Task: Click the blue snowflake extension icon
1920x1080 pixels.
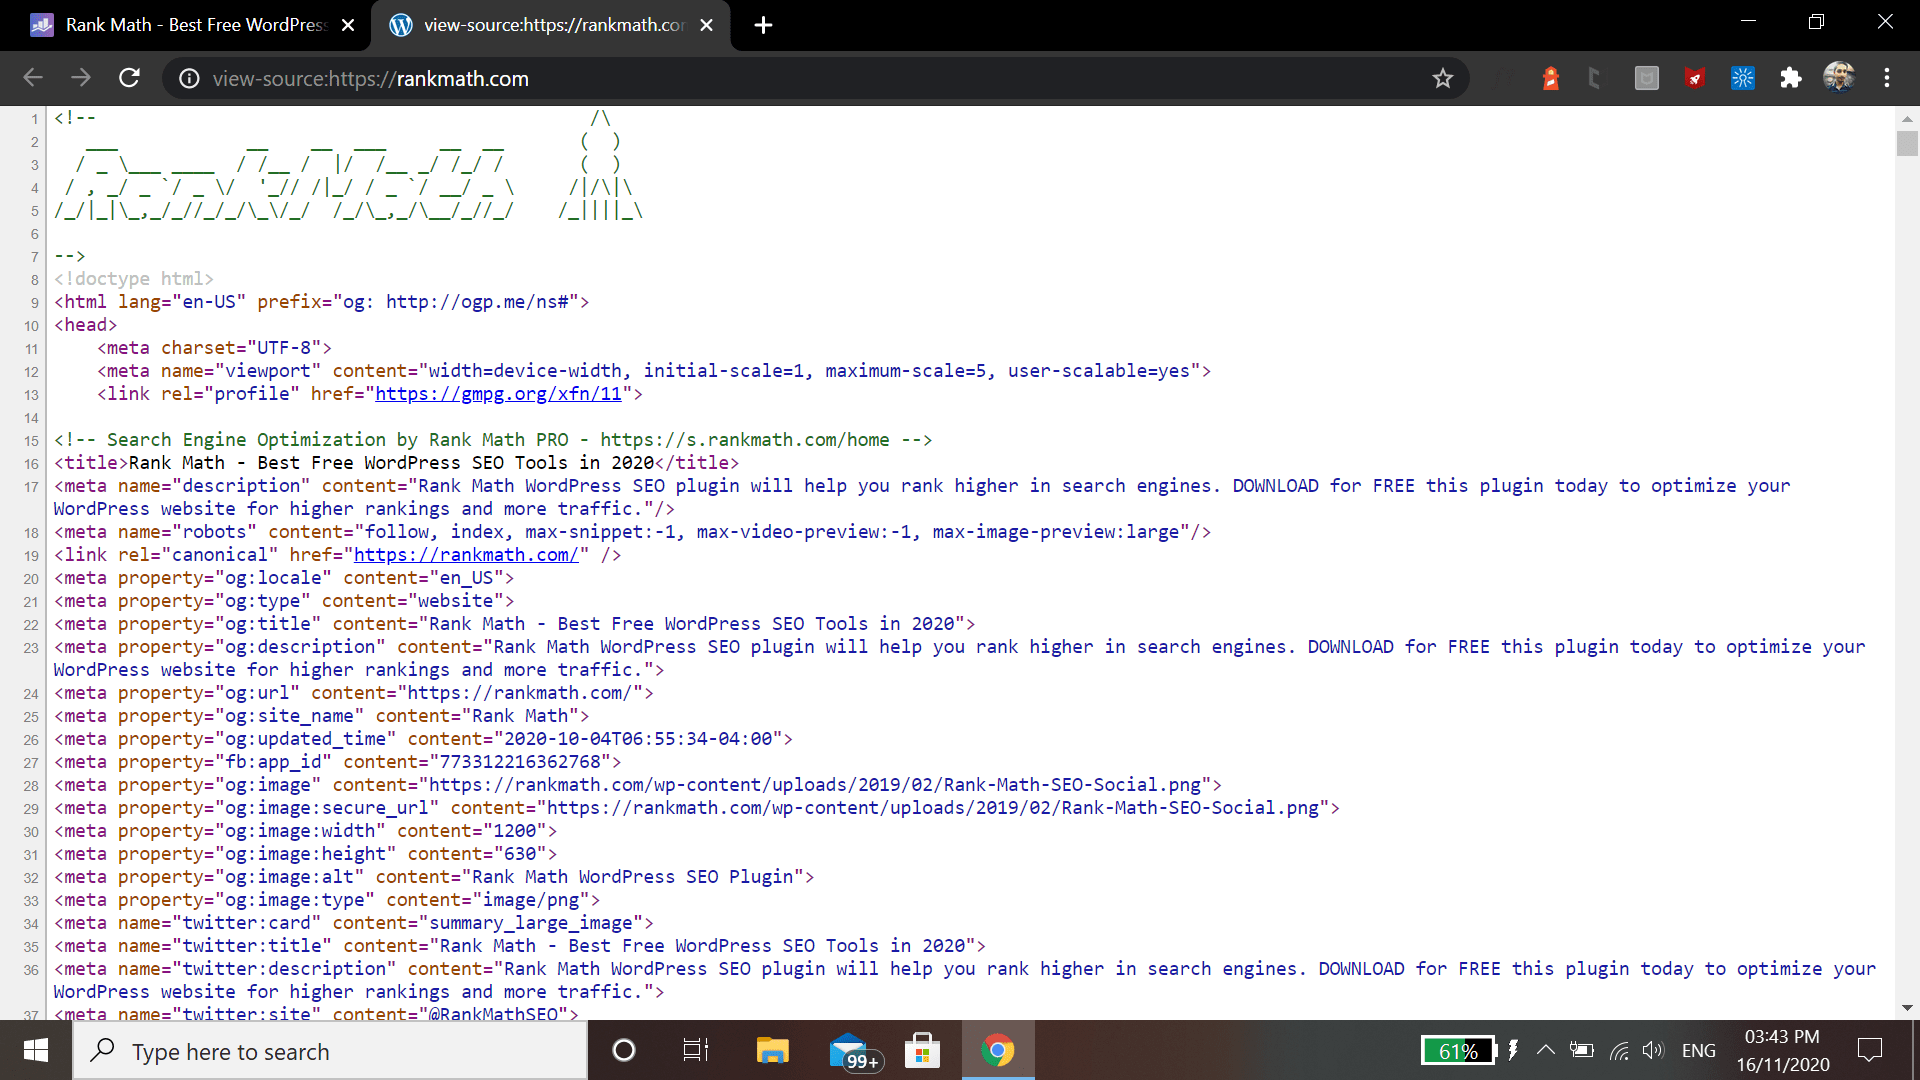Action: point(1743,78)
